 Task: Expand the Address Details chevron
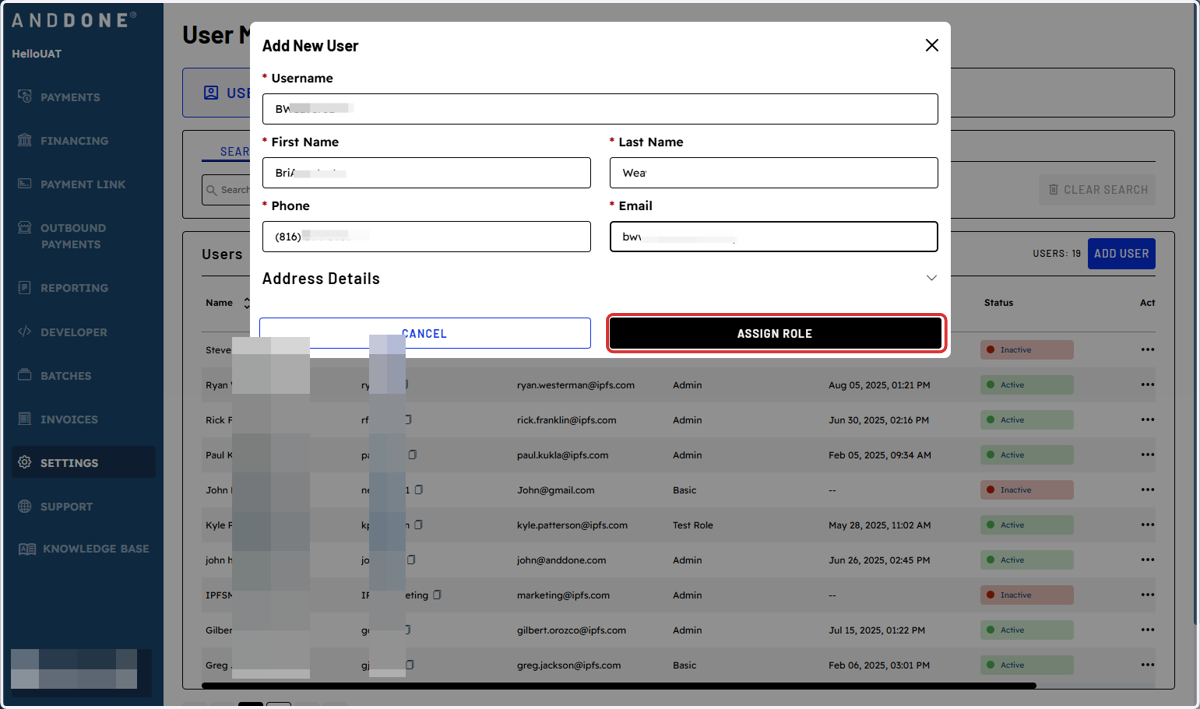[931, 278]
